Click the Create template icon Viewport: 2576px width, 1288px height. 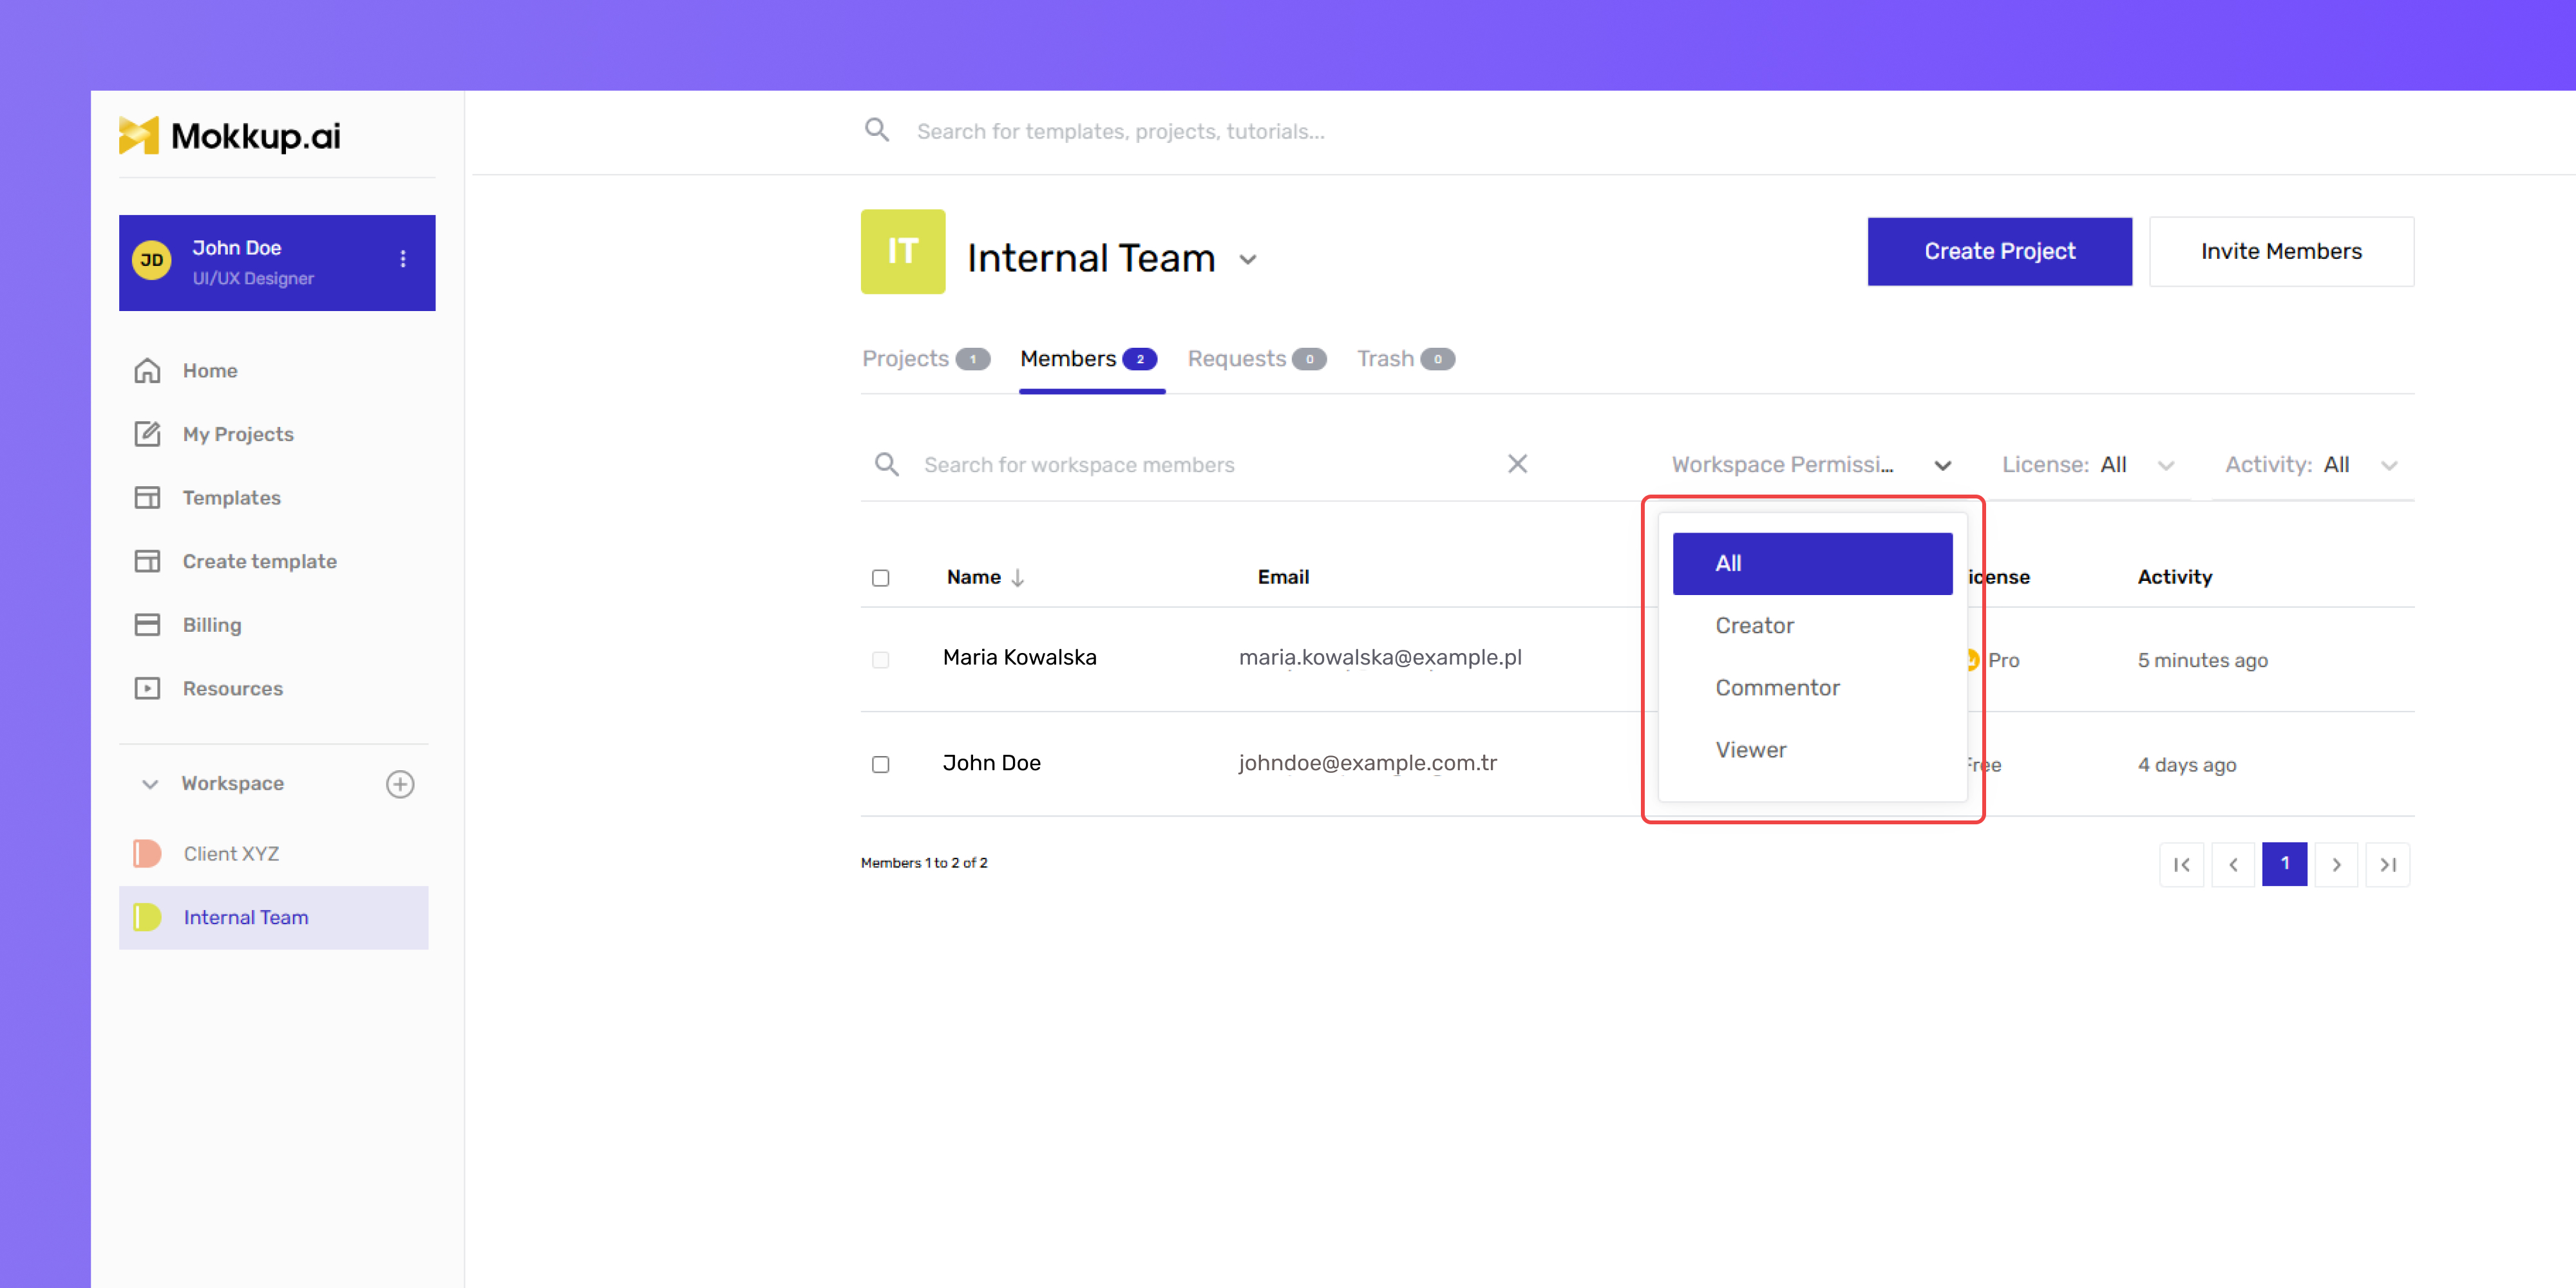point(147,561)
